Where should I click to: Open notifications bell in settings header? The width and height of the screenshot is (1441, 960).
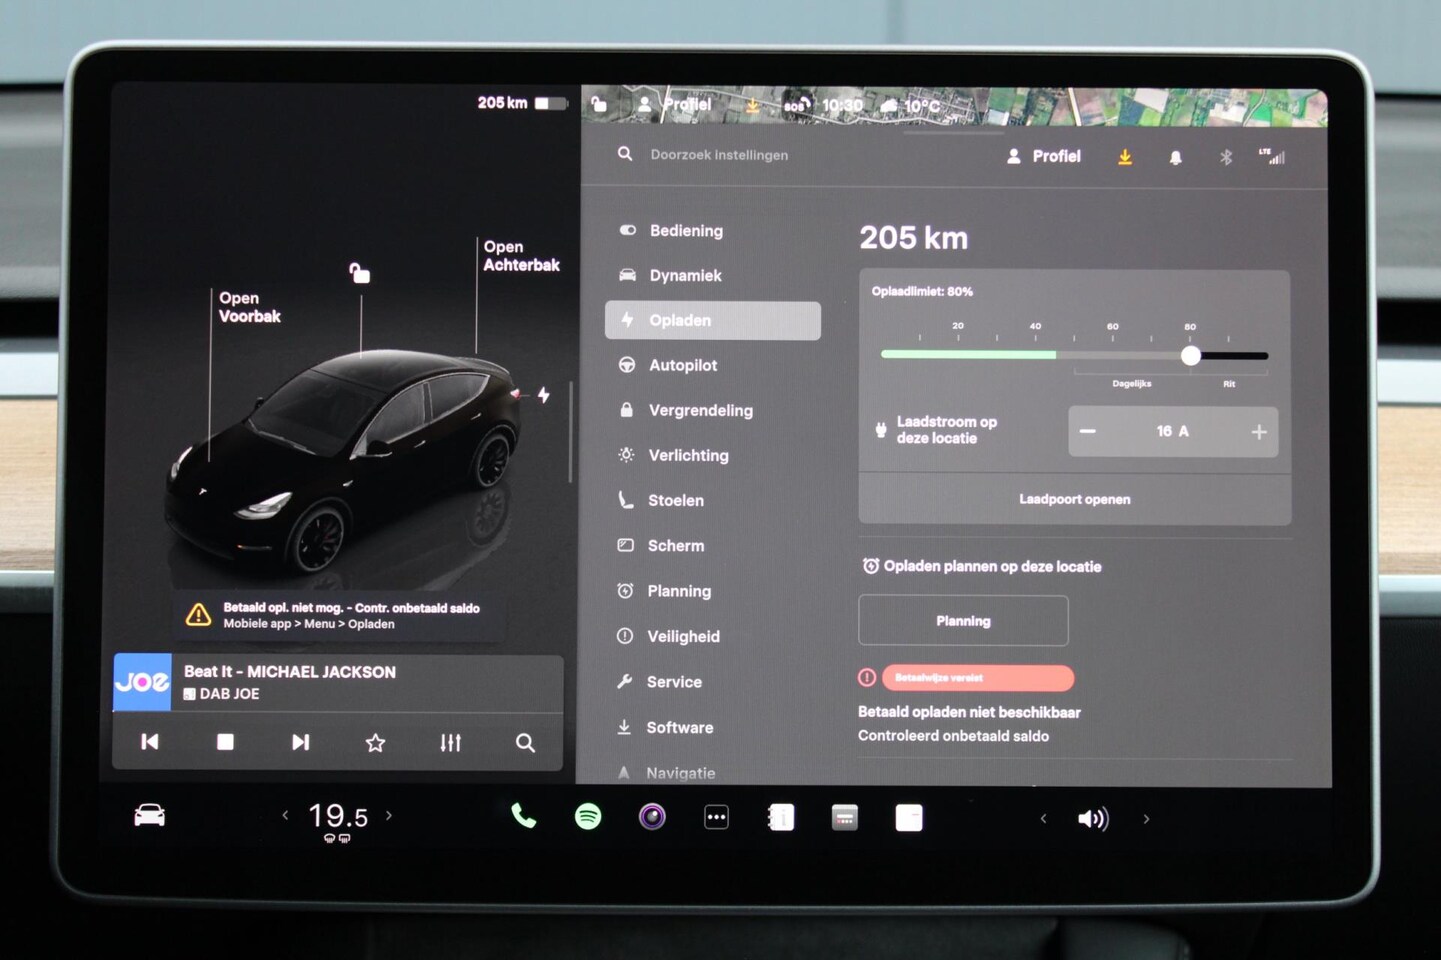pyautogui.click(x=1175, y=157)
